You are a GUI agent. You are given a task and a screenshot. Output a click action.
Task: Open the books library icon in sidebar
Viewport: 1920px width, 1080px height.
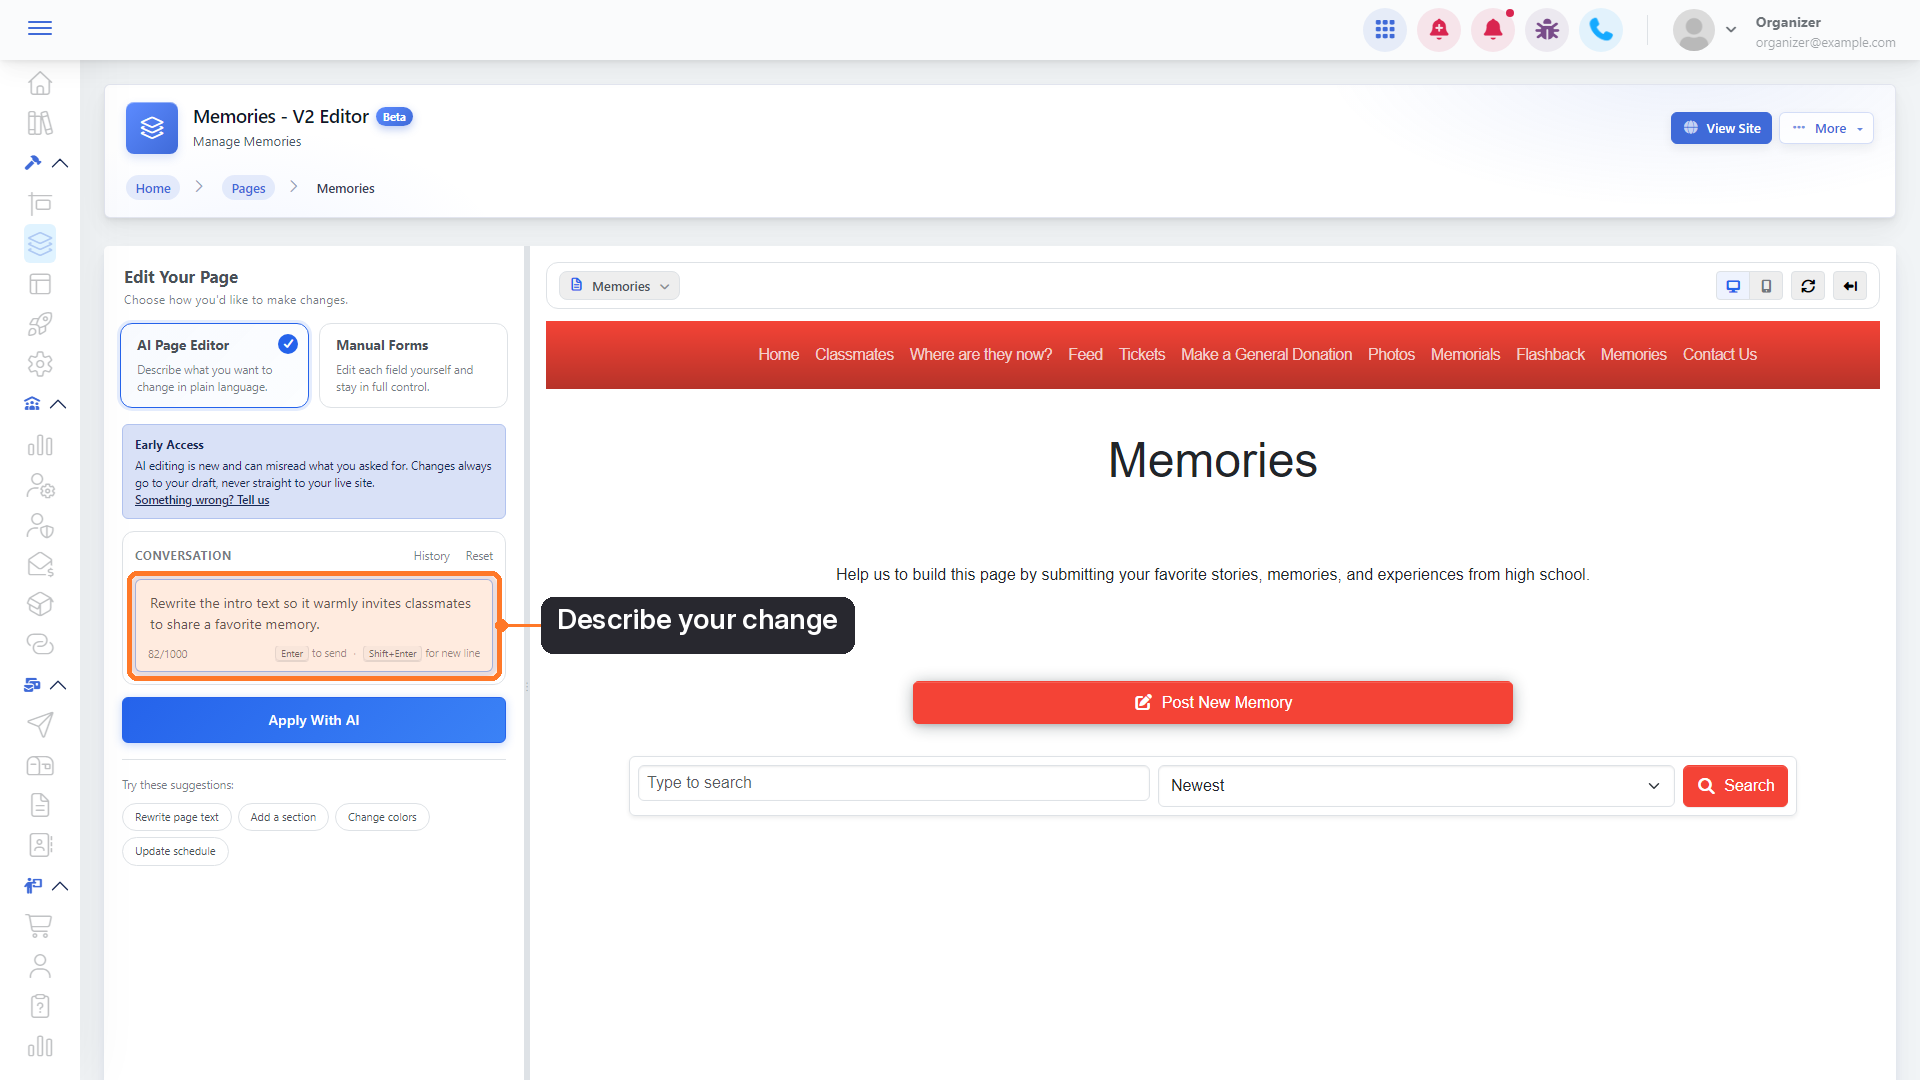[40, 123]
